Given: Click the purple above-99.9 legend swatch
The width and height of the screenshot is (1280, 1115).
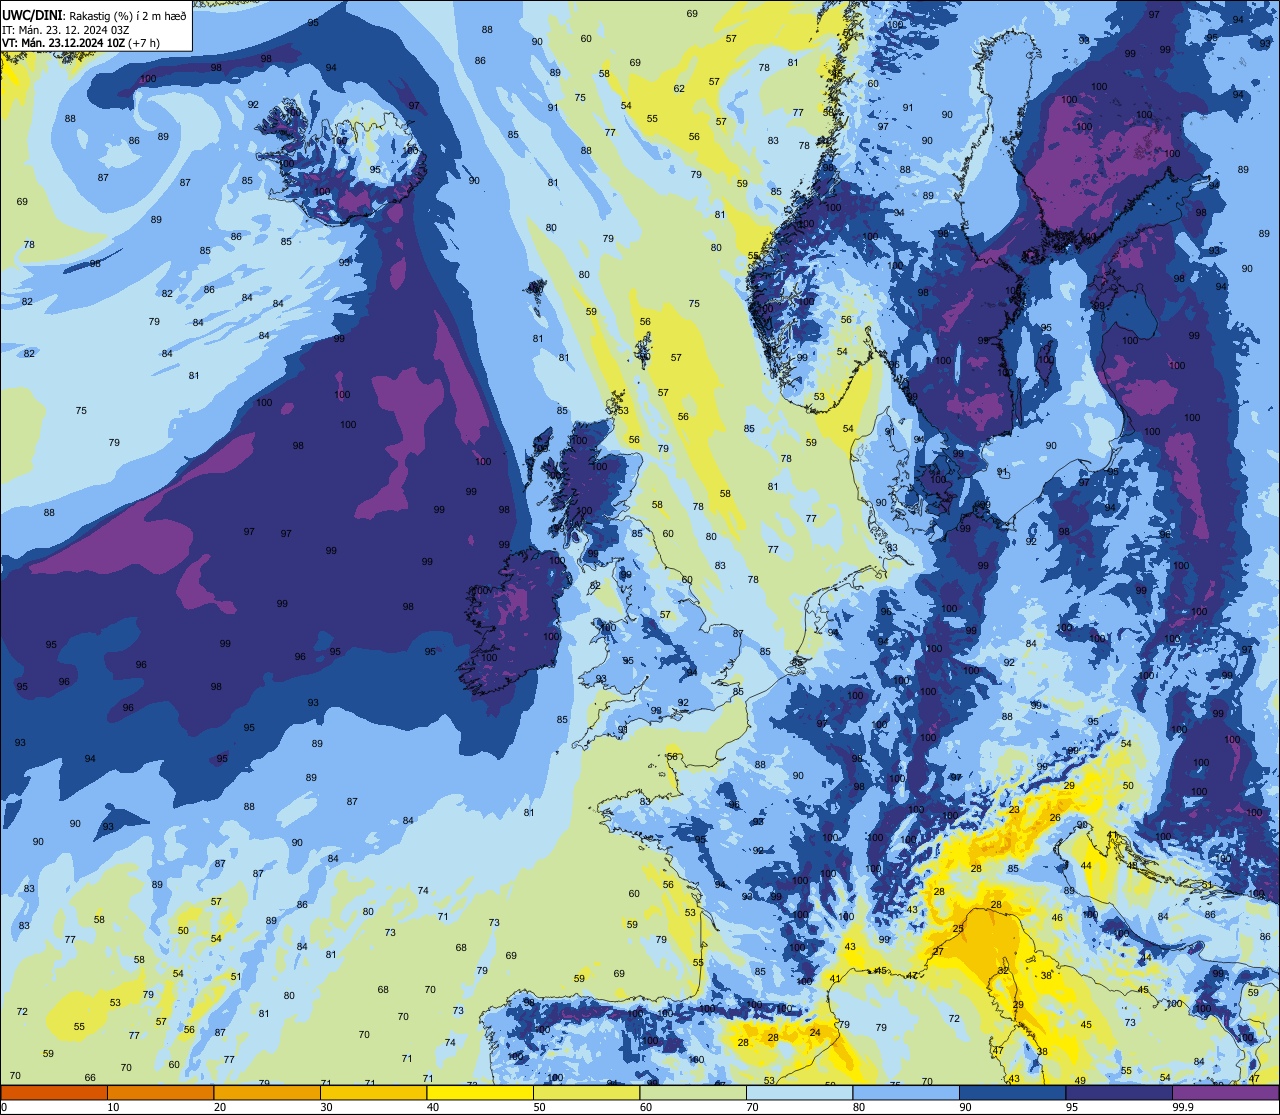Looking at the screenshot, I should (x=1225, y=1093).
